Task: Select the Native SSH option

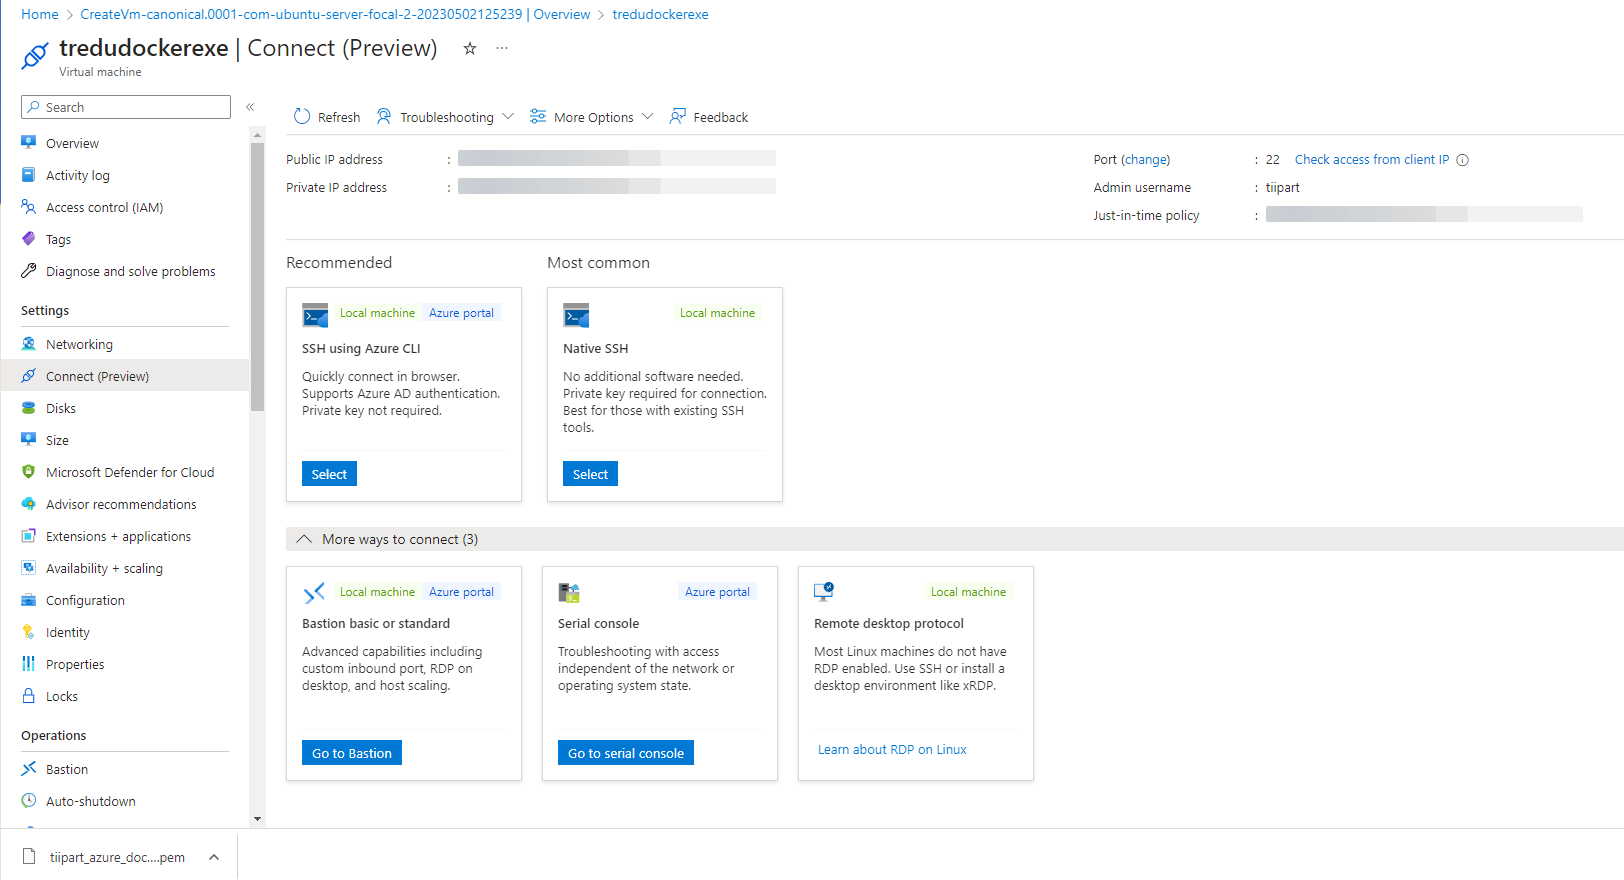Action: (x=590, y=474)
